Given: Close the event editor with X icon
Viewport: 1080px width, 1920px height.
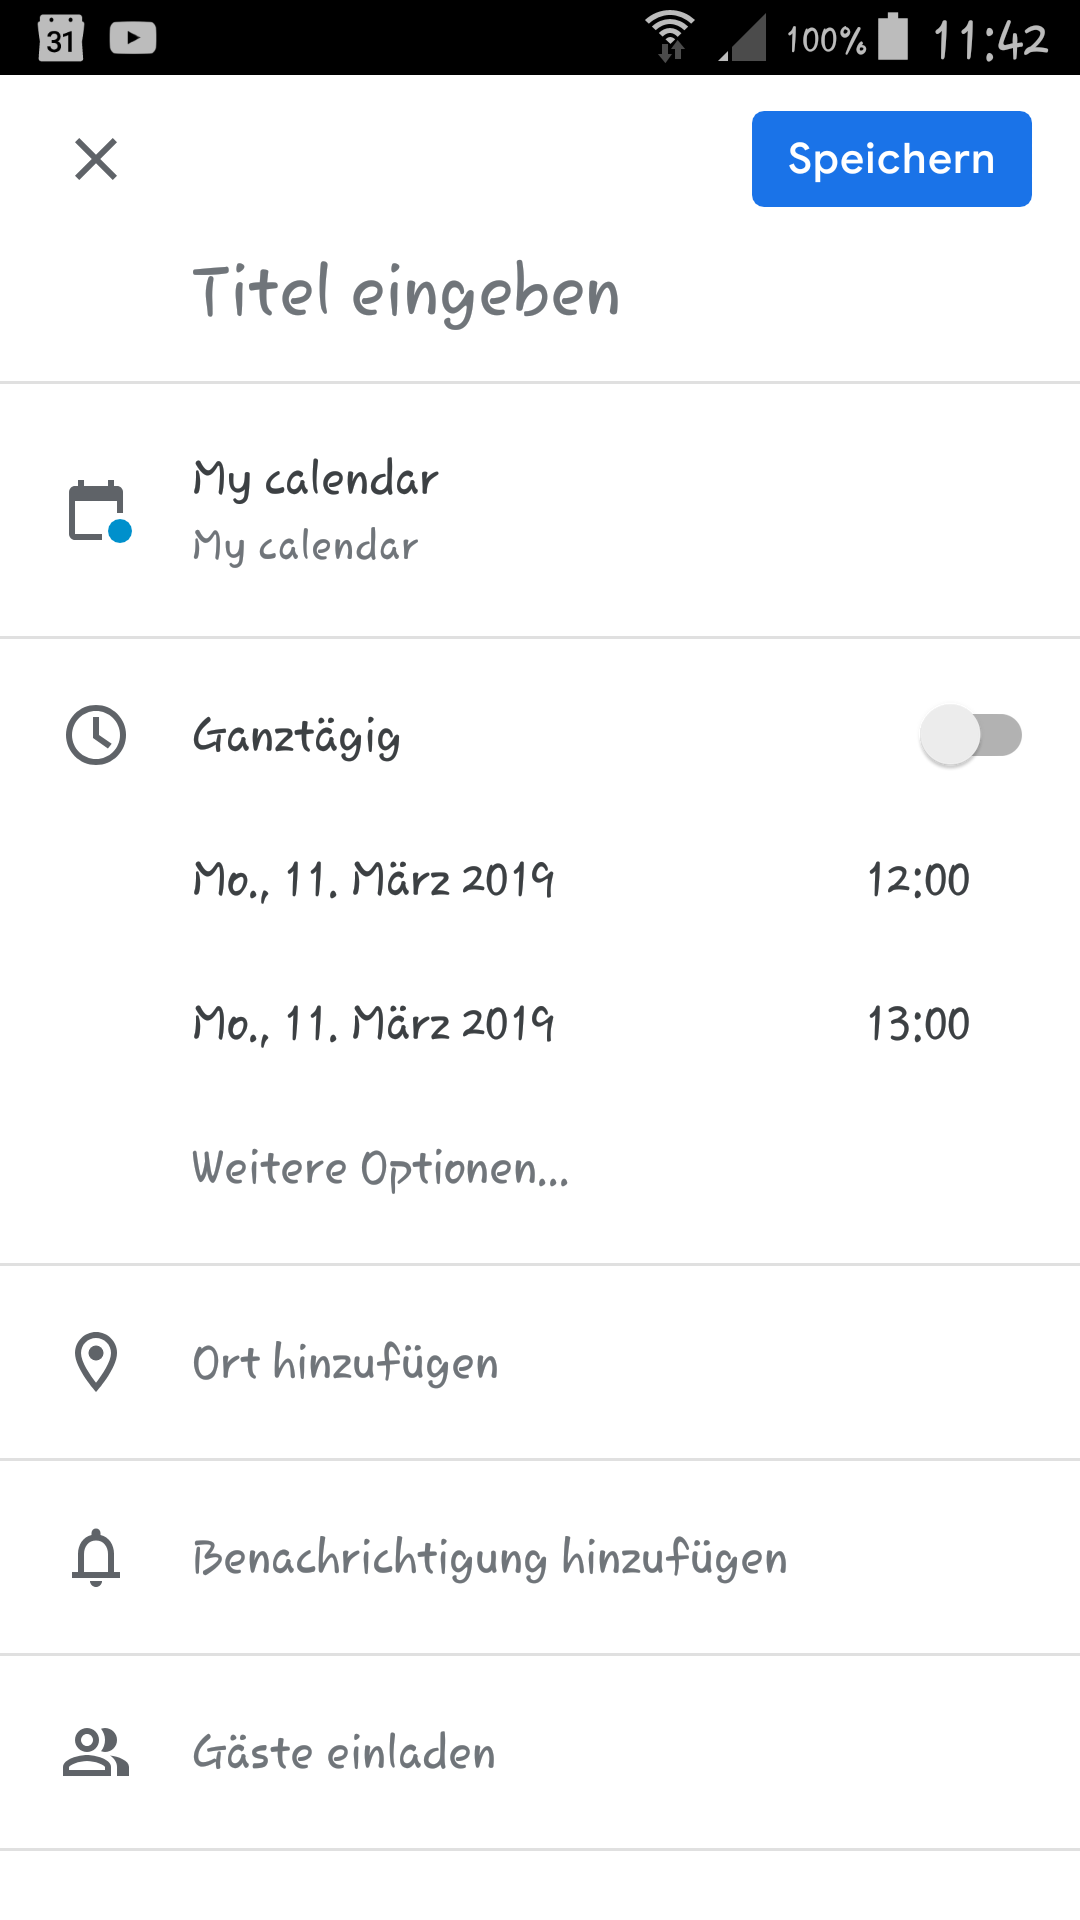Looking at the screenshot, I should coord(96,159).
